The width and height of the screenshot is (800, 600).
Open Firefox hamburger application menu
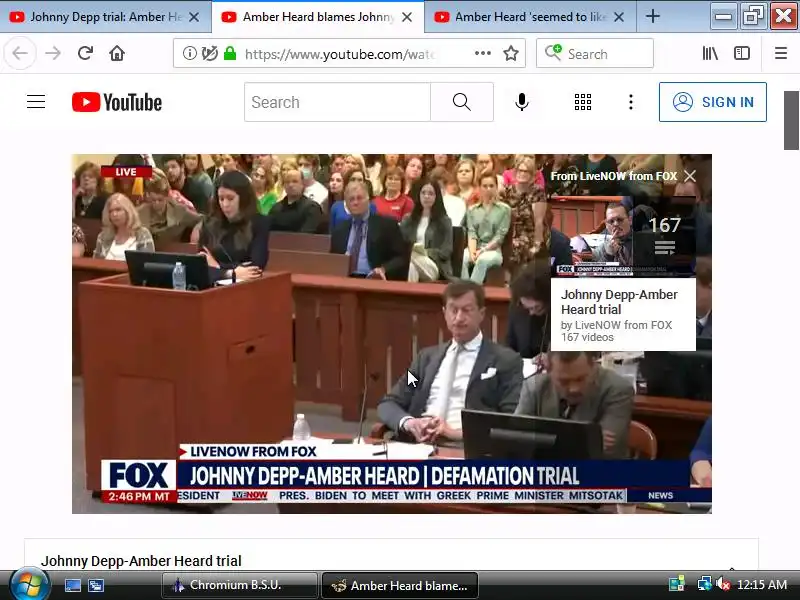781,53
